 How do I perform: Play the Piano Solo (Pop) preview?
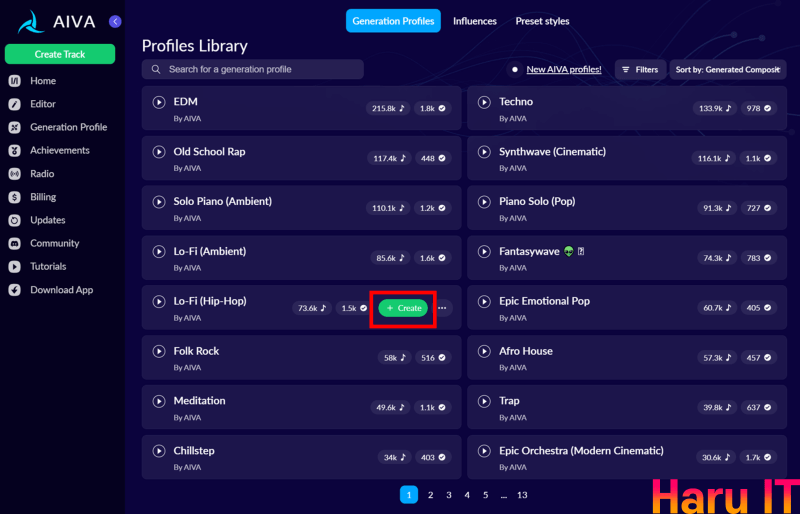484,202
